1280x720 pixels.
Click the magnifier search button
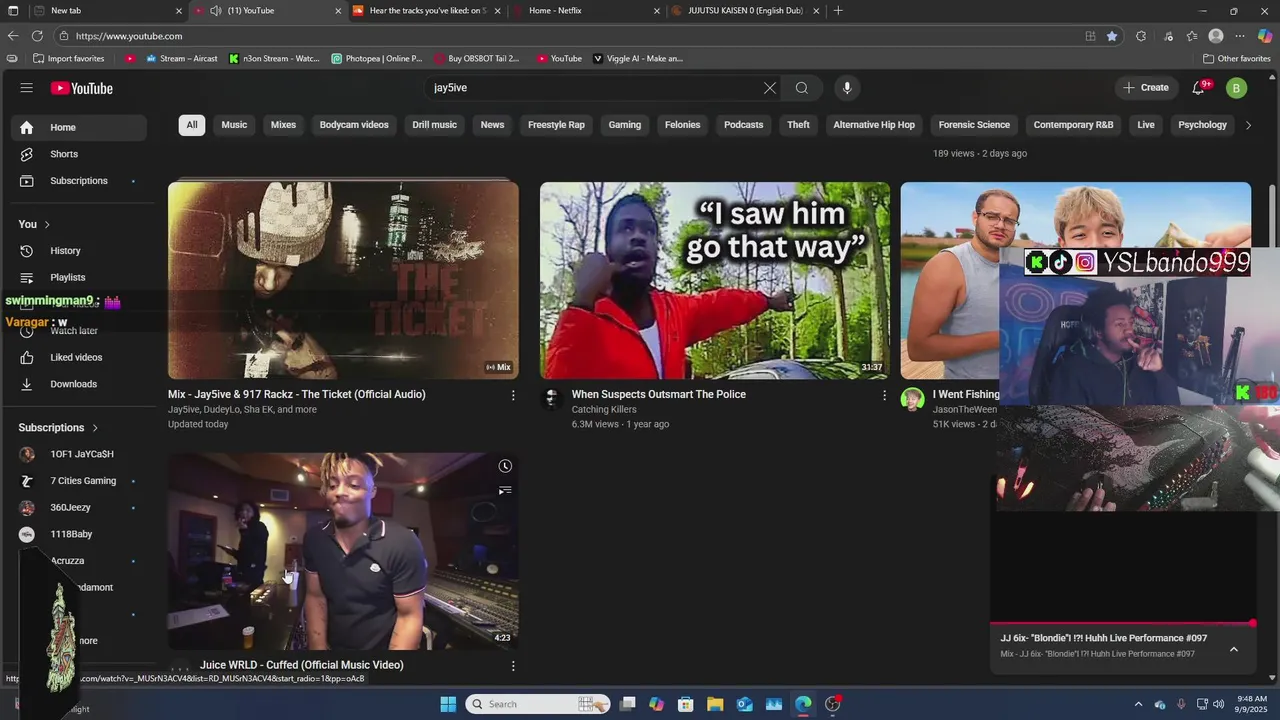pos(802,88)
